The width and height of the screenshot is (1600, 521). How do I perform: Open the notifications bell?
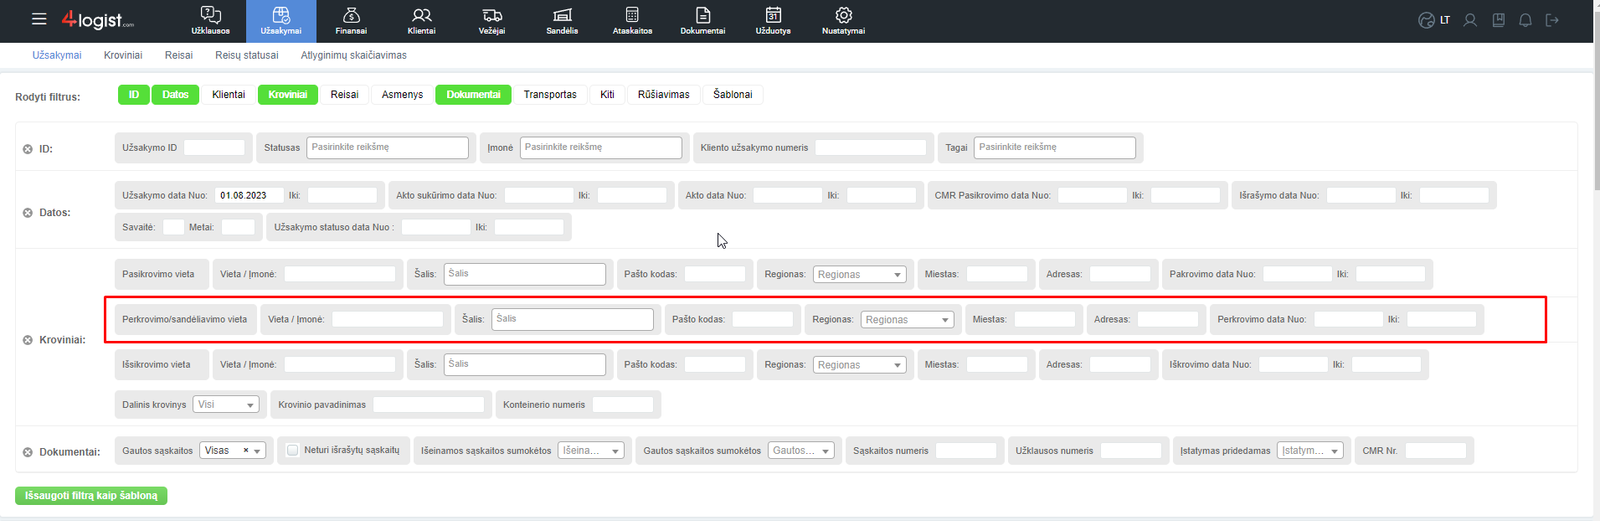click(x=1525, y=20)
